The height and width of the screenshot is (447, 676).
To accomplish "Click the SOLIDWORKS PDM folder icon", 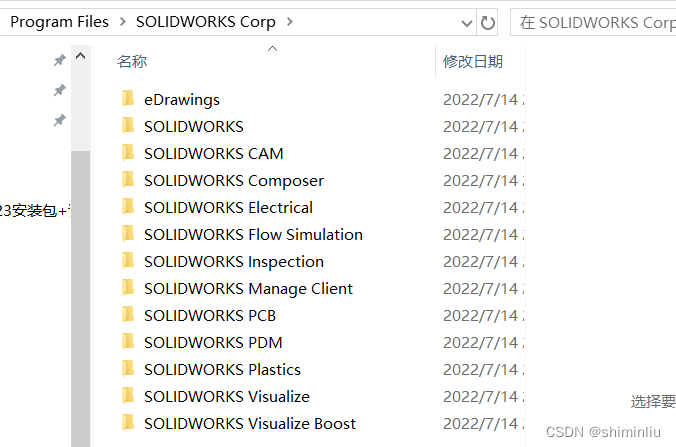I will pyautogui.click(x=128, y=341).
